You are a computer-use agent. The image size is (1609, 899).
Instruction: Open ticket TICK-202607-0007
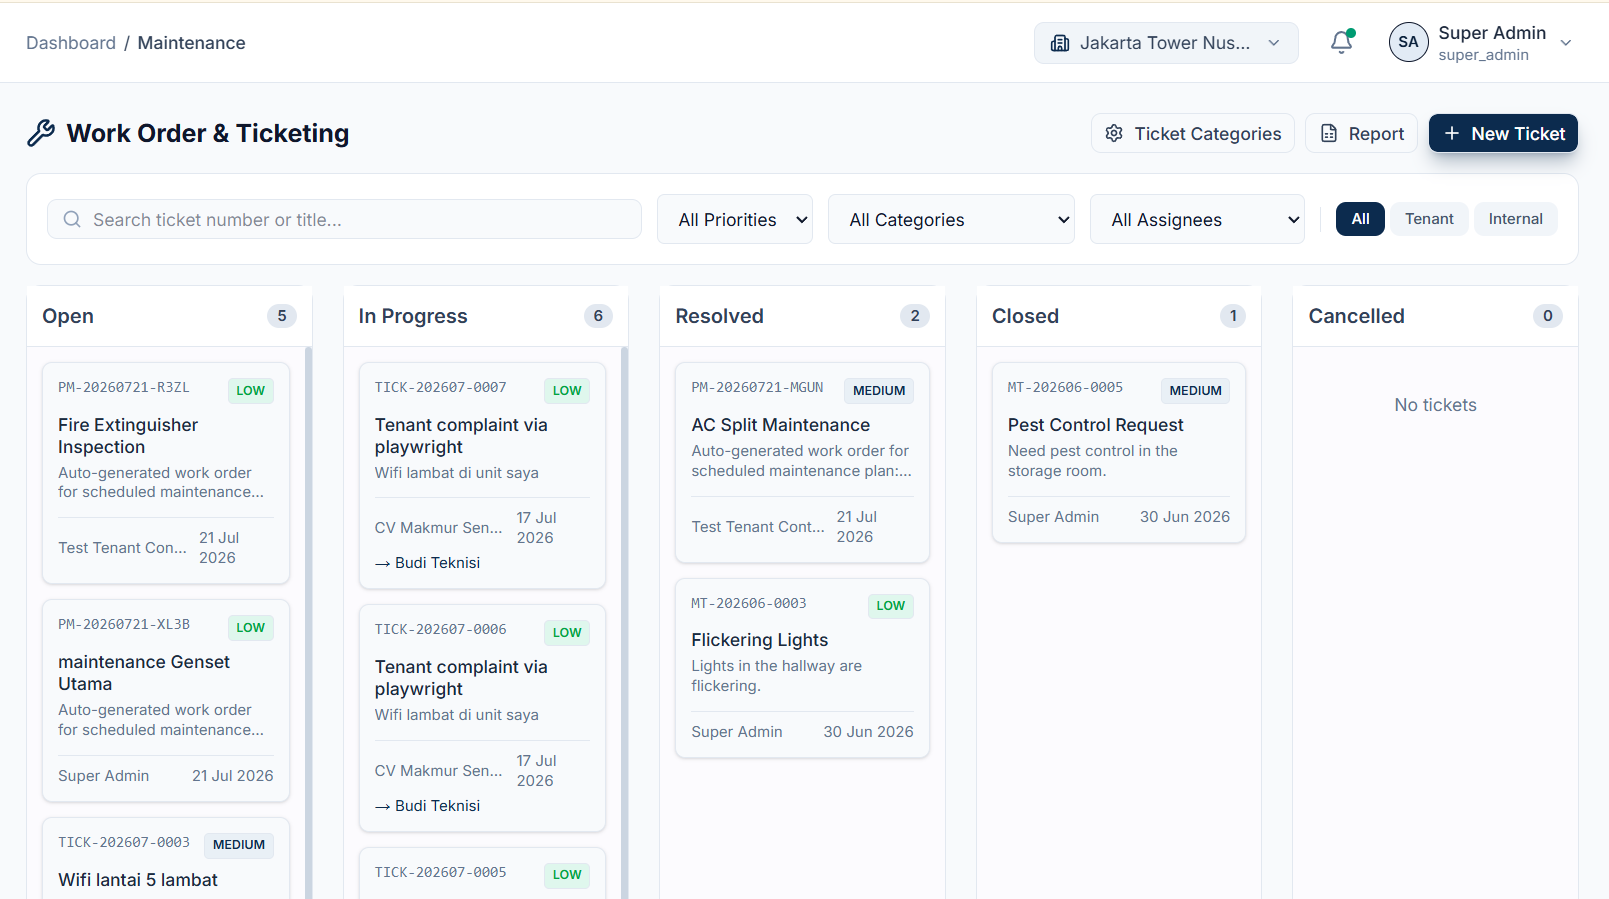tap(482, 475)
